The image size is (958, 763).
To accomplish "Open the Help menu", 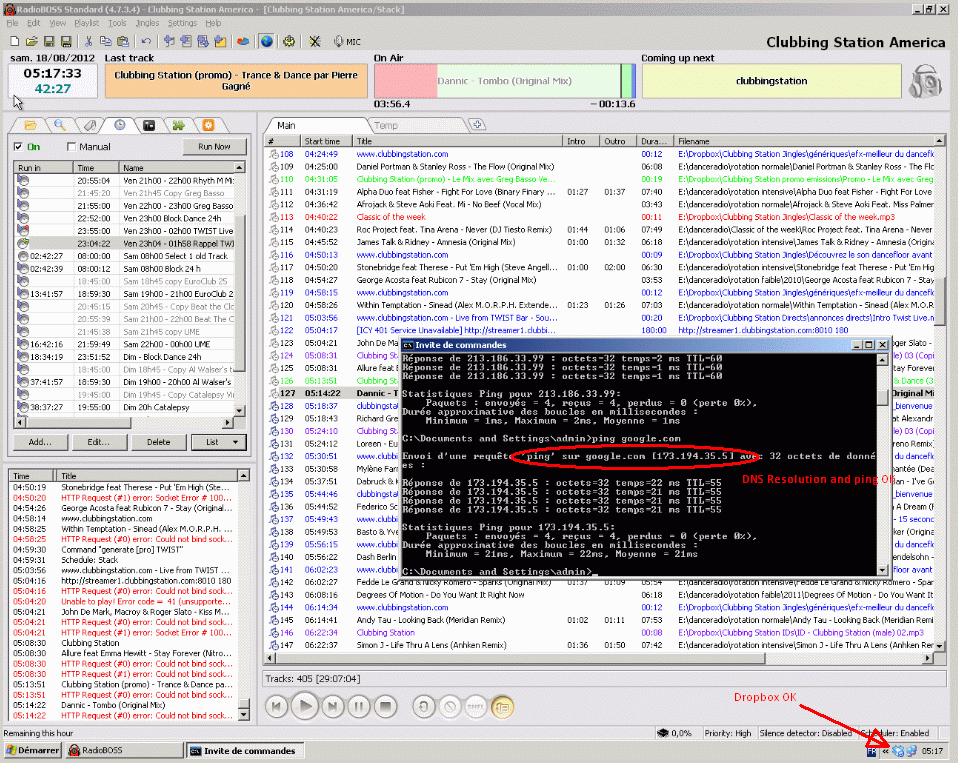I will pos(213,23).
